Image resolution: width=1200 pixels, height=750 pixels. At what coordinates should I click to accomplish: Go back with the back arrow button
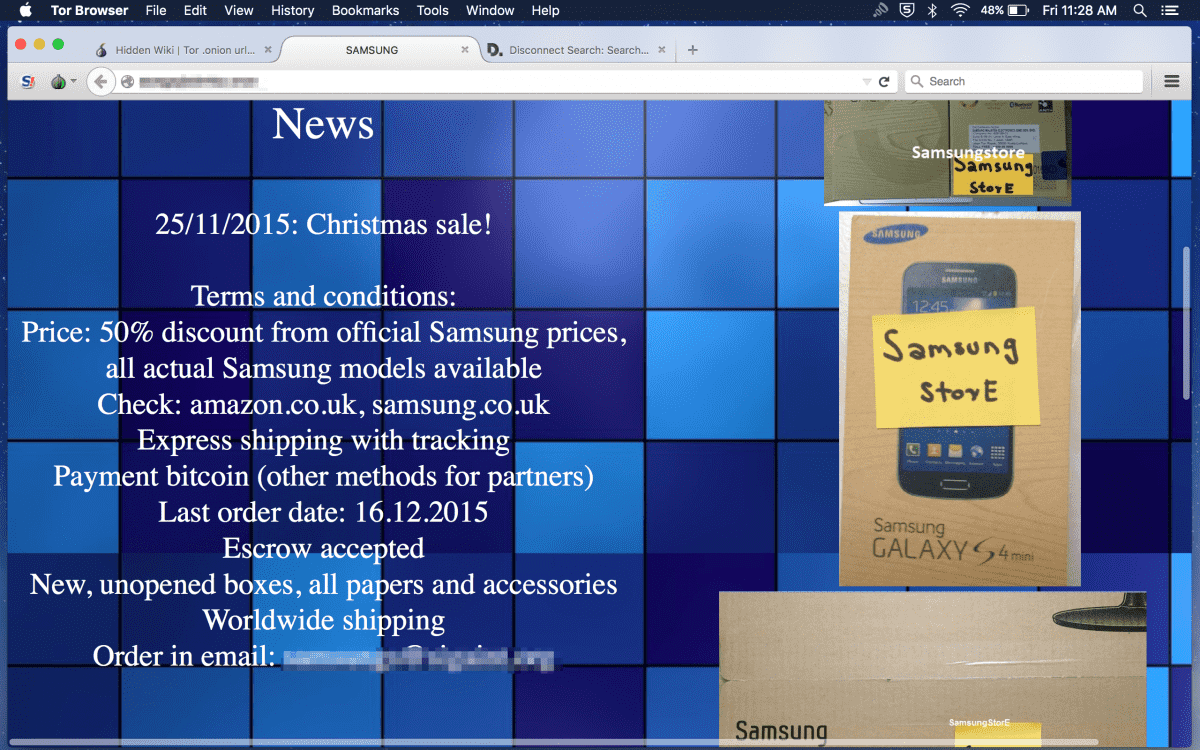(99, 81)
